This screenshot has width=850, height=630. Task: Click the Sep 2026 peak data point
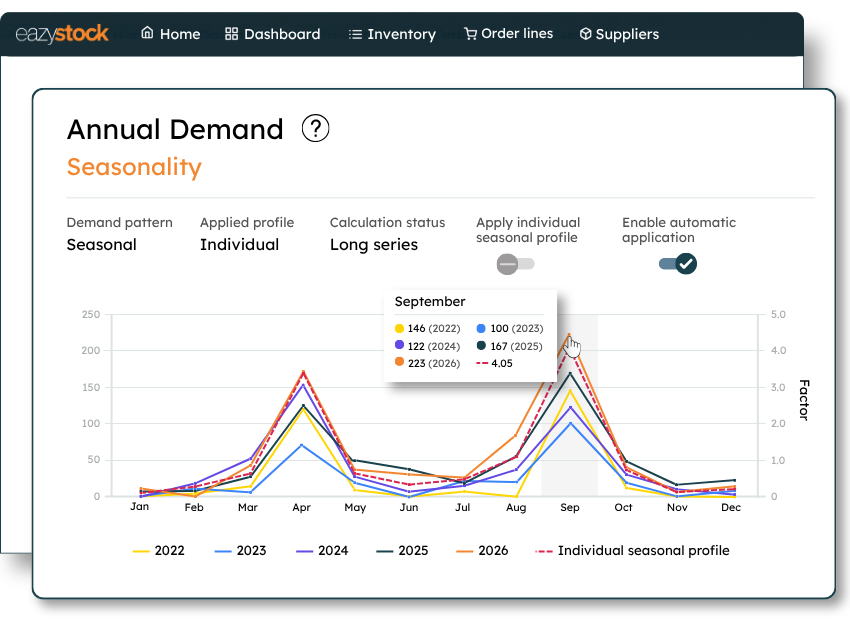click(569, 335)
